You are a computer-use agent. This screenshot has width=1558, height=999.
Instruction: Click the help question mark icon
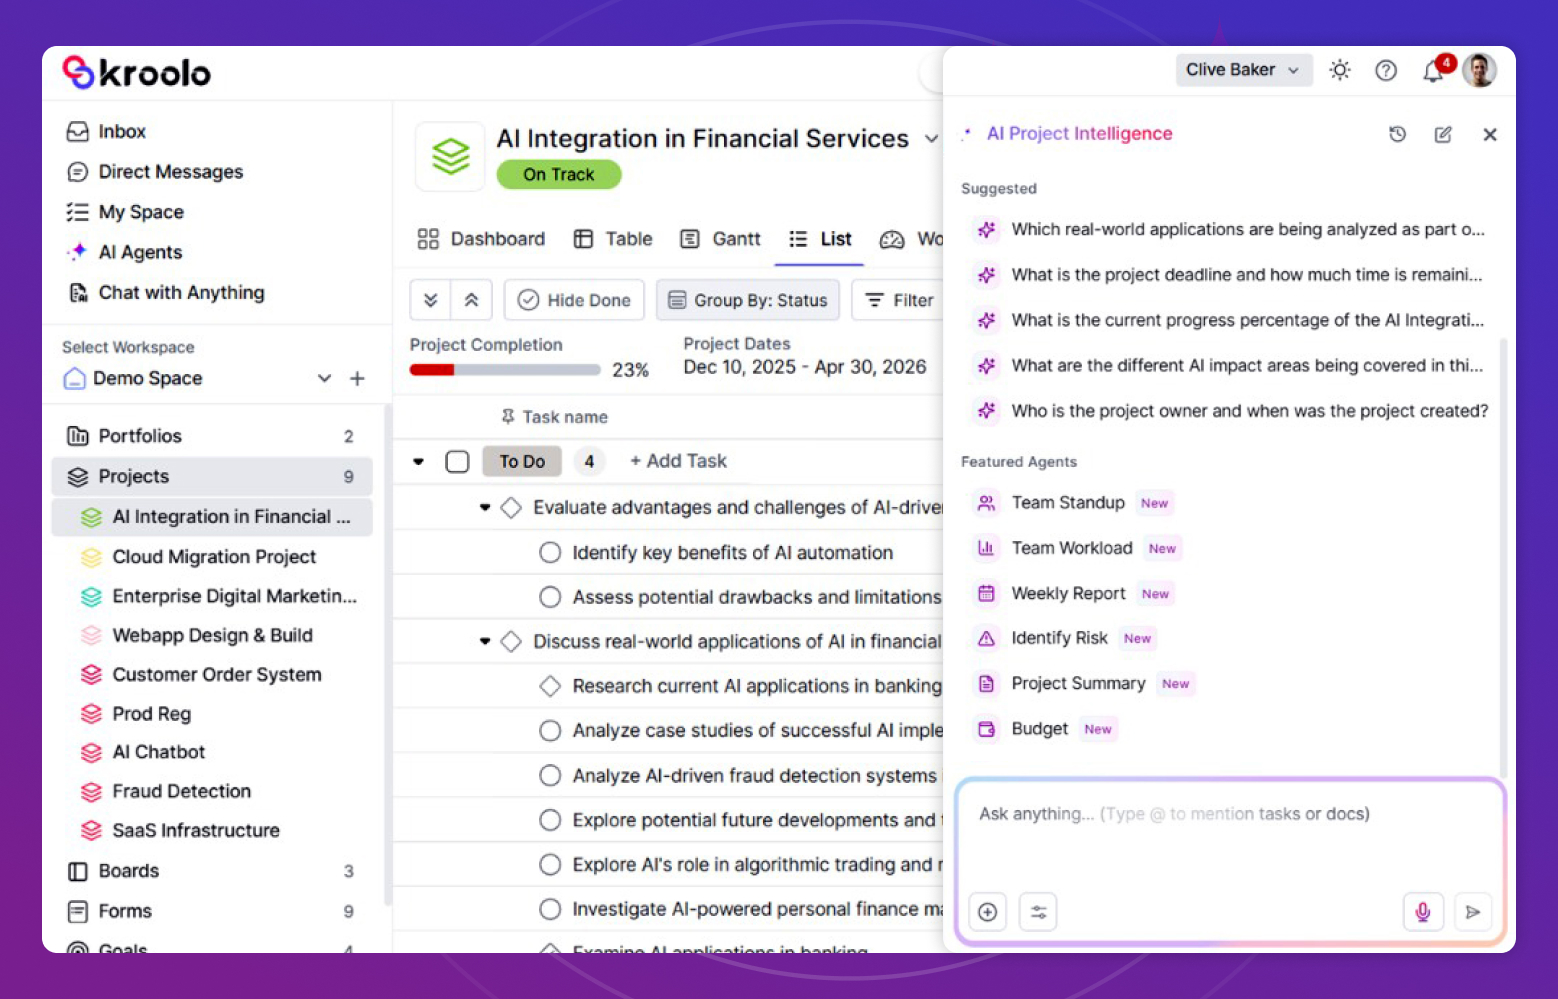click(x=1385, y=70)
